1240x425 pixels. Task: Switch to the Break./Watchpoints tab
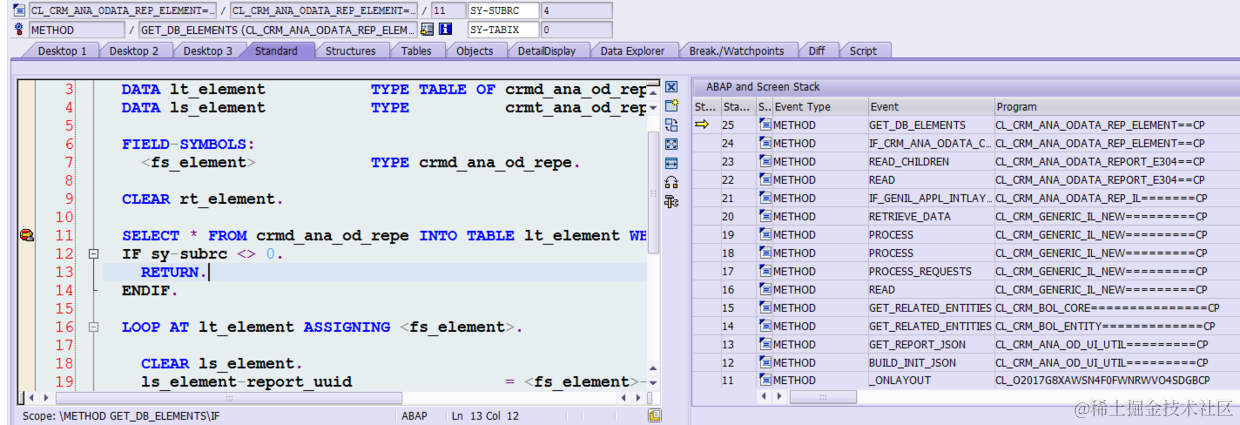(x=736, y=51)
